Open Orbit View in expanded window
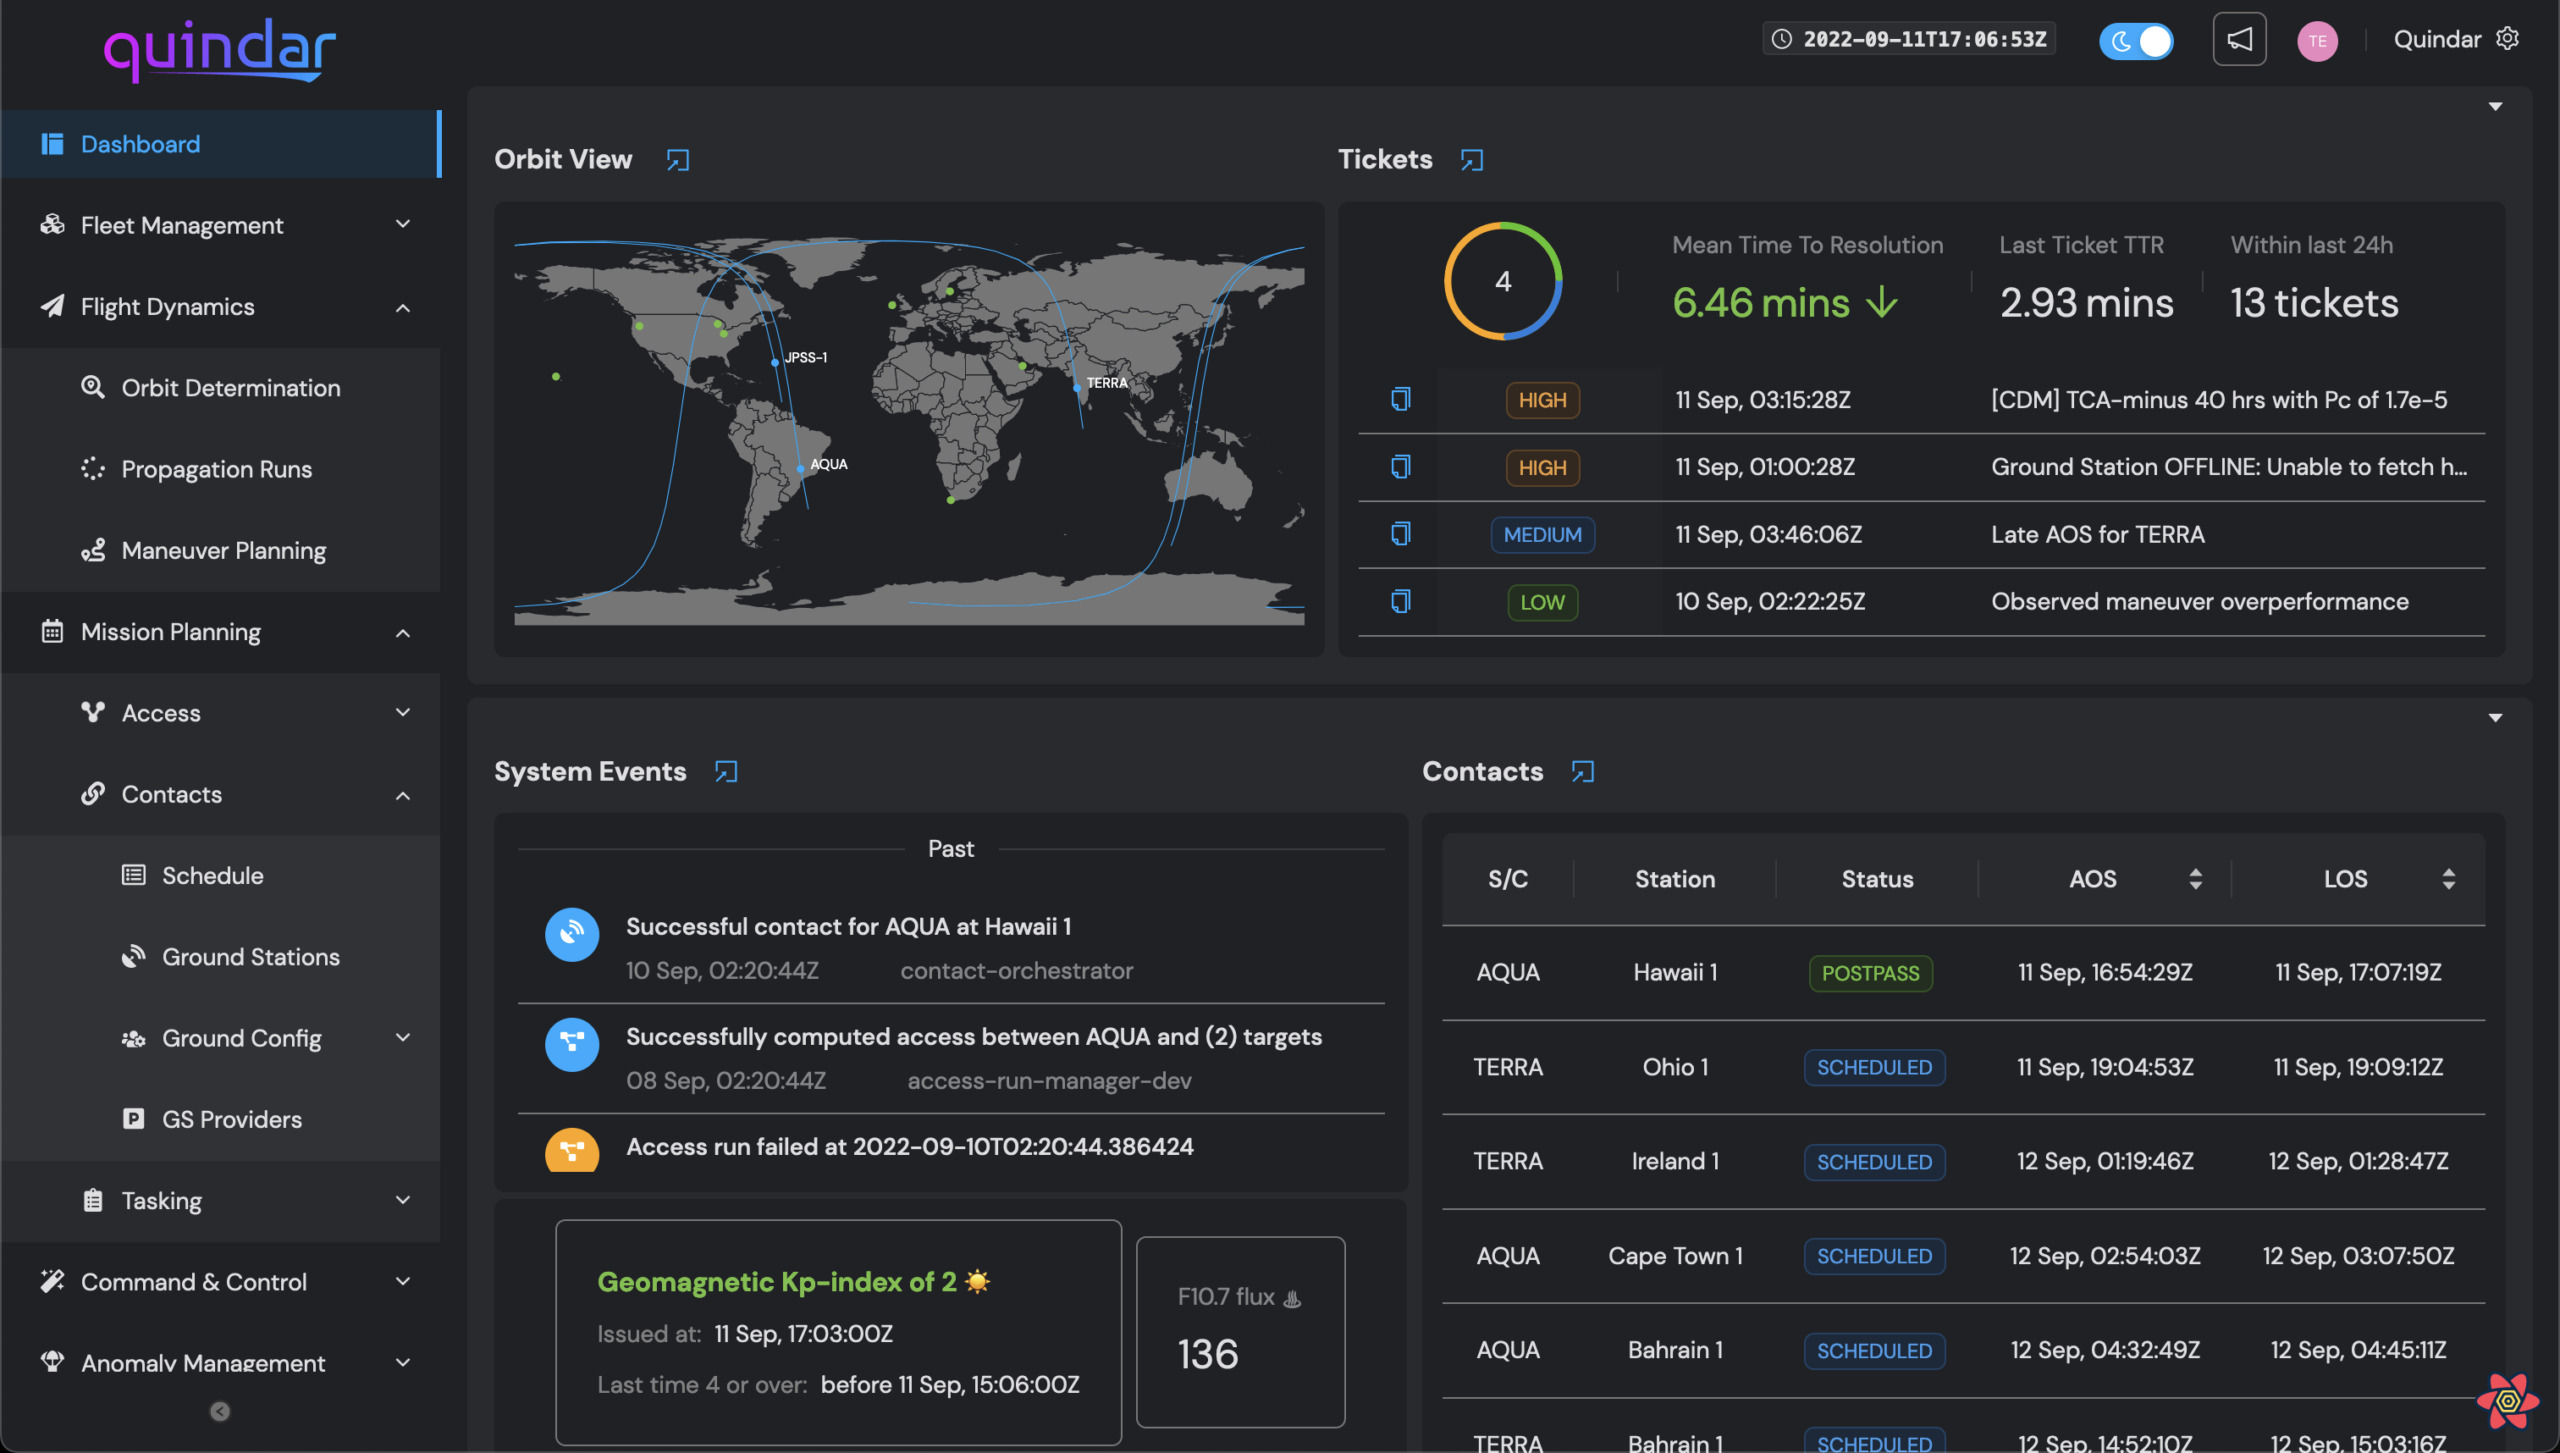Image resolution: width=2560 pixels, height=1453 pixels. pyautogui.click(x=678, y=160)
